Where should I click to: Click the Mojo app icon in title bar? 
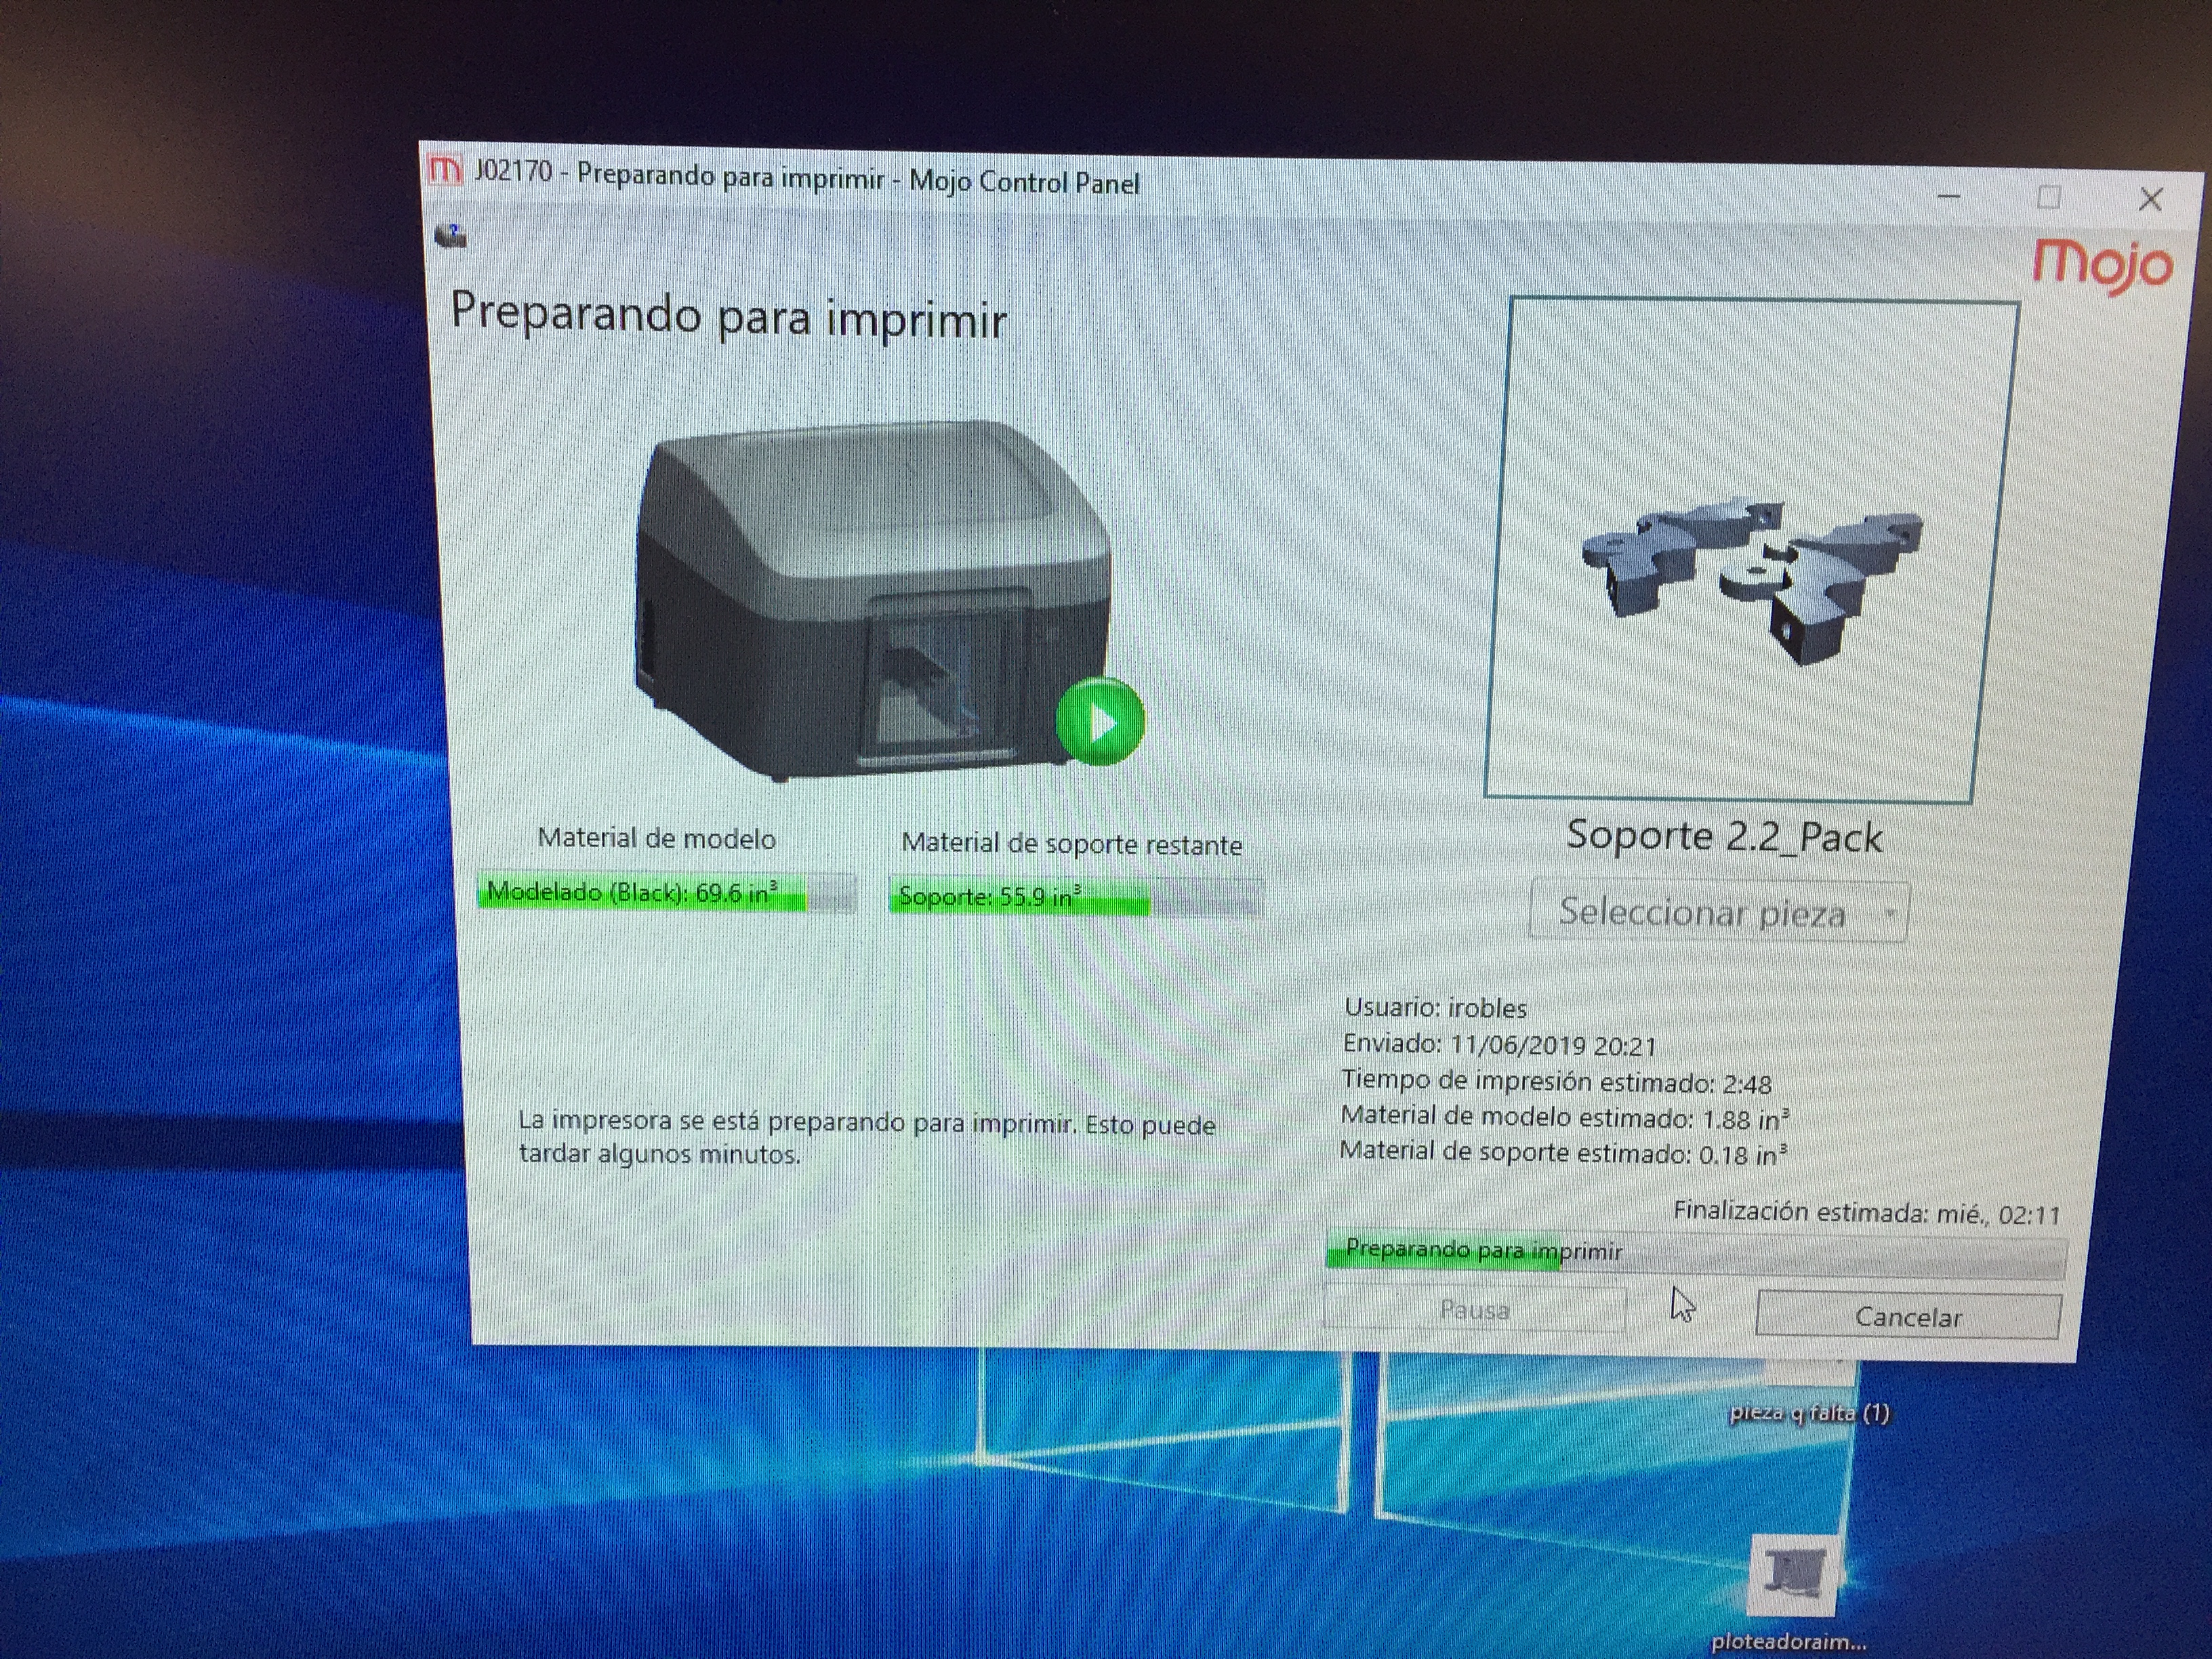(x=444, y=171)
